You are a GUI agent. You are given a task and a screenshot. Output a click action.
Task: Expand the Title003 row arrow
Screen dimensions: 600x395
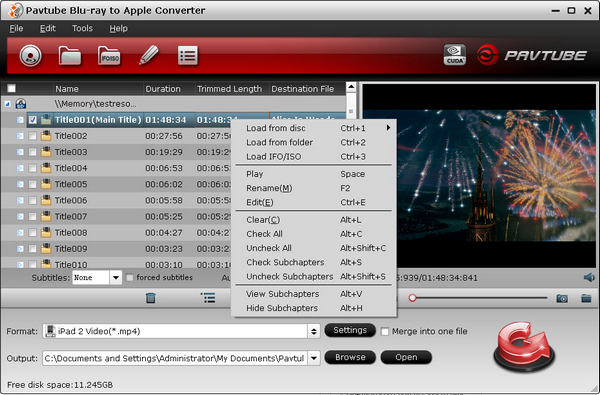click(x=20, y=152)
